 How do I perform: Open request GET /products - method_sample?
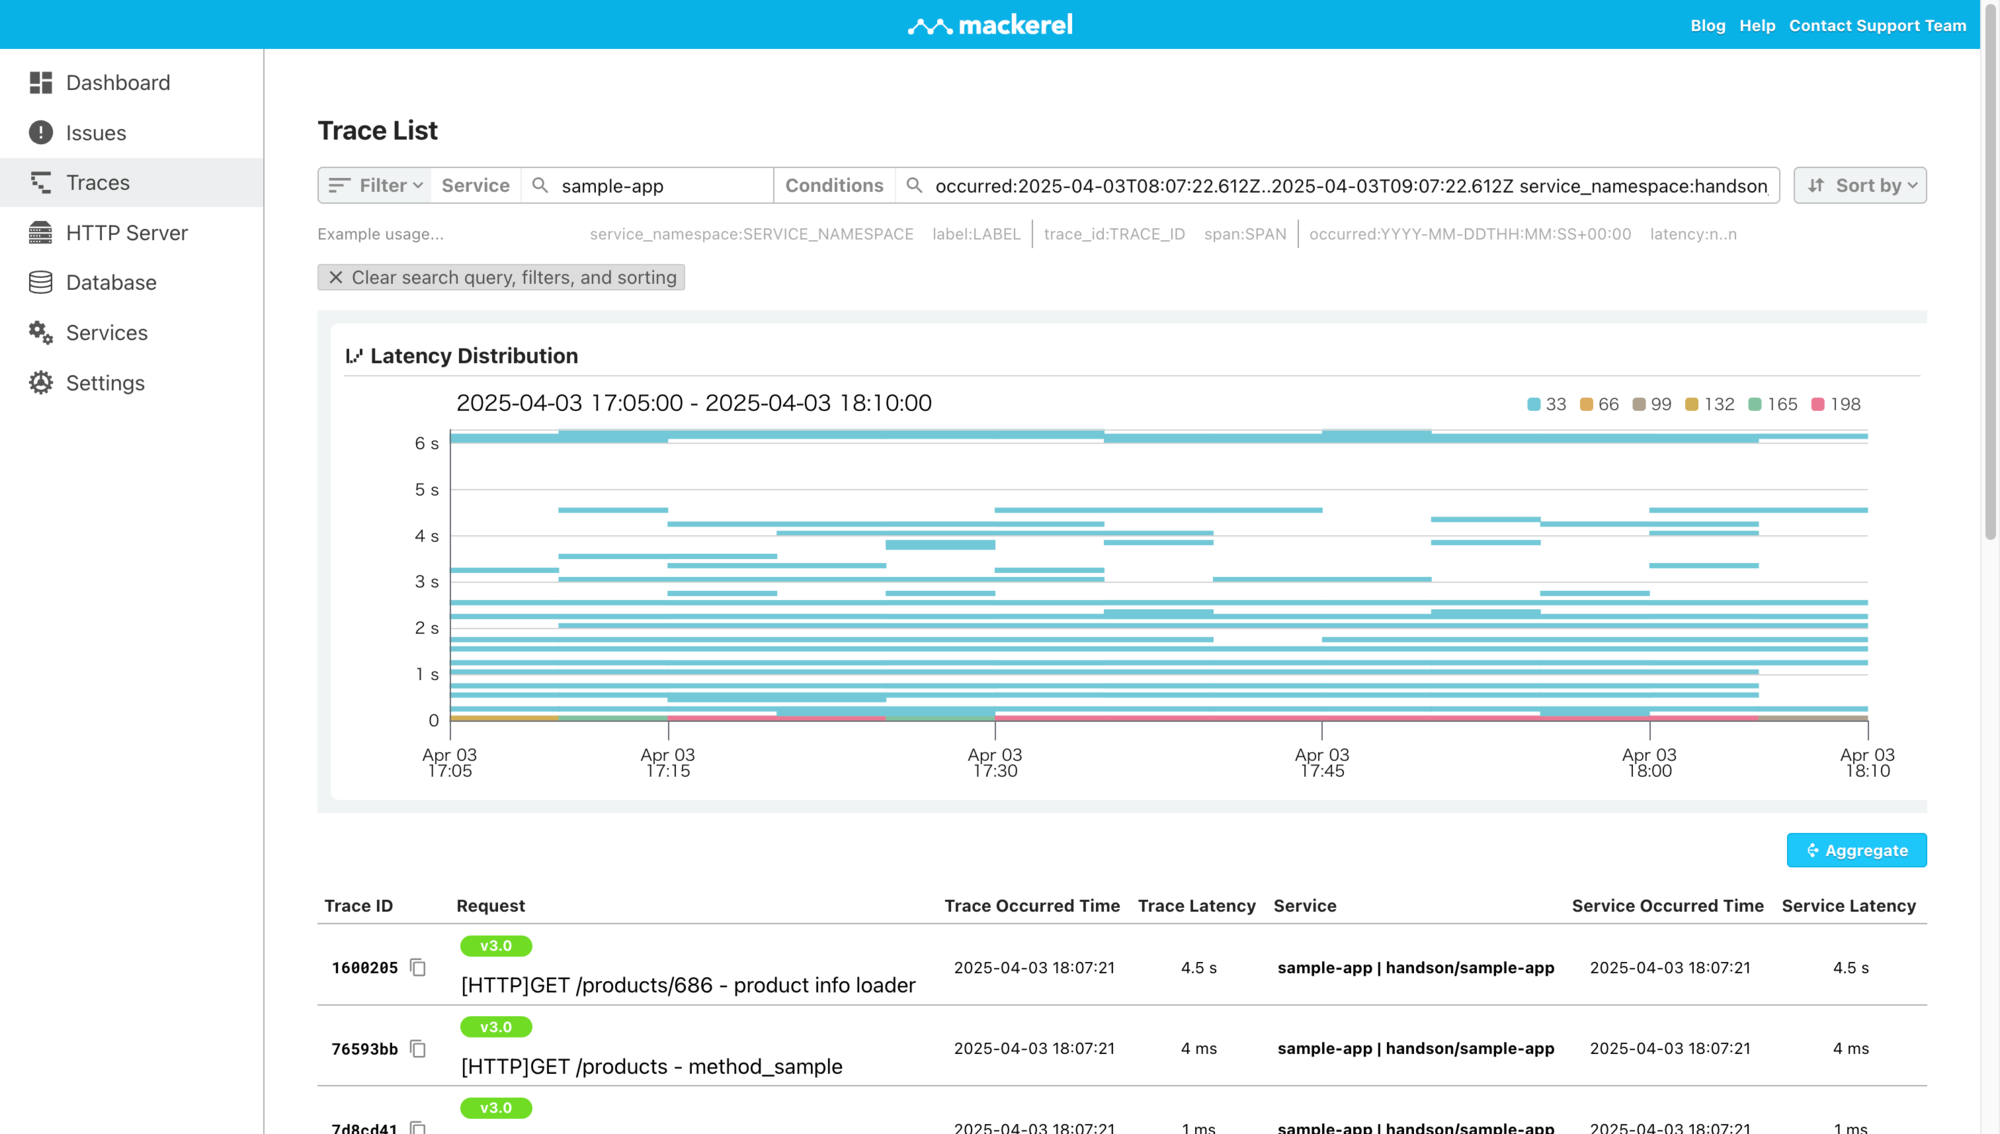coord(652,1067)
